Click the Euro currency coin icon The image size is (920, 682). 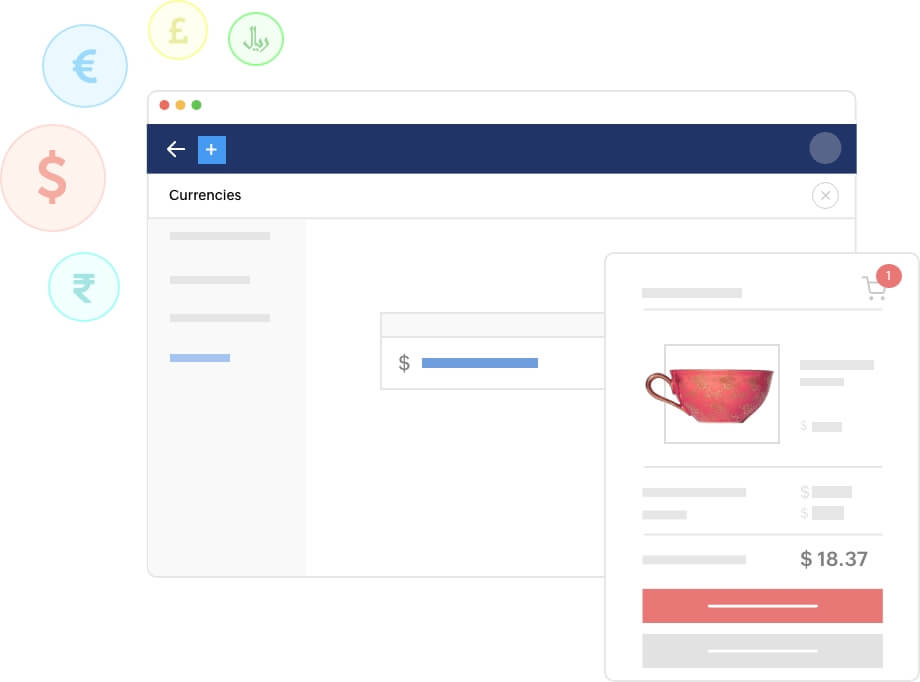pyautogui.click(x=85, y=66)
